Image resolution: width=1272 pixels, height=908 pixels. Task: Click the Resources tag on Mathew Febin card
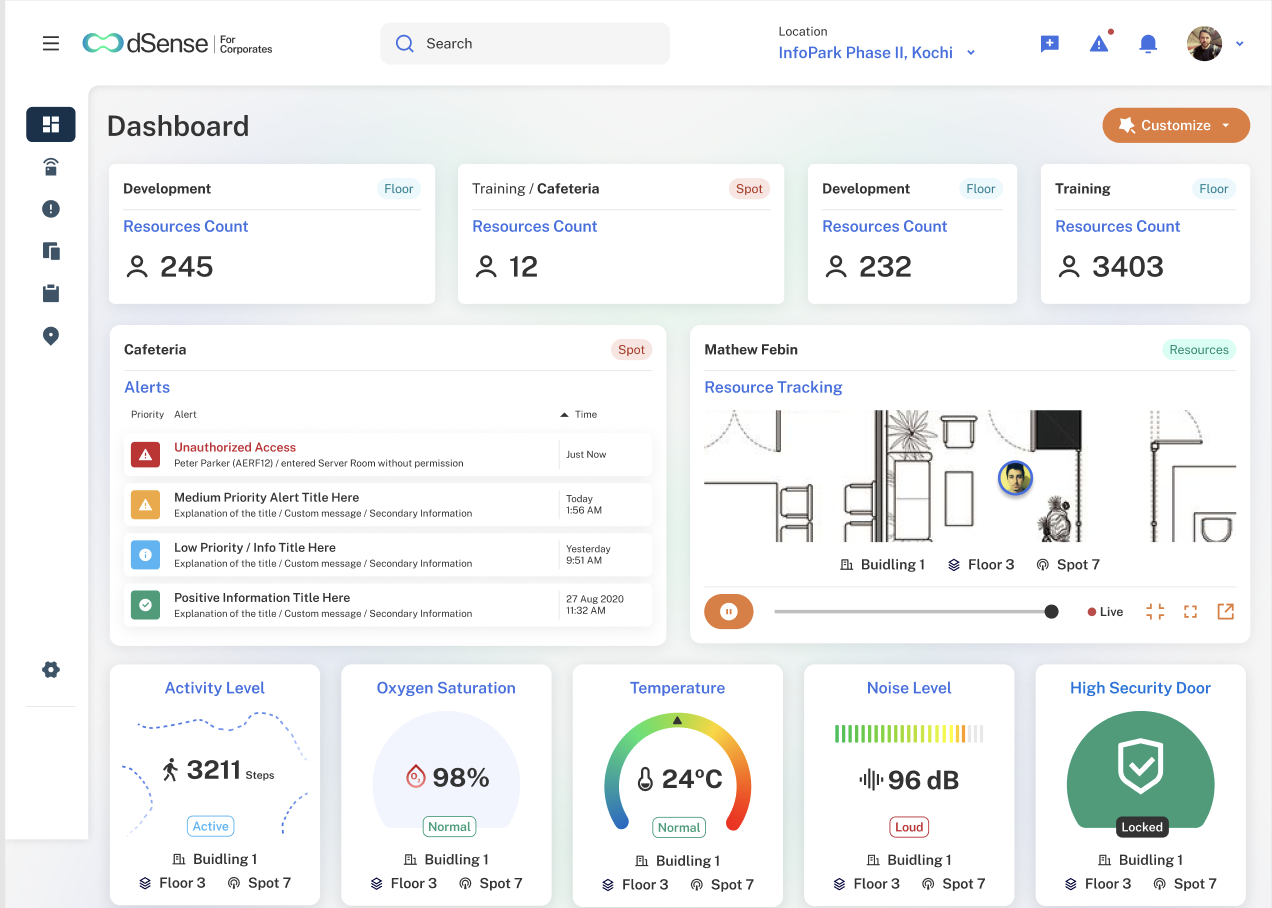(x=1199, y=350)
